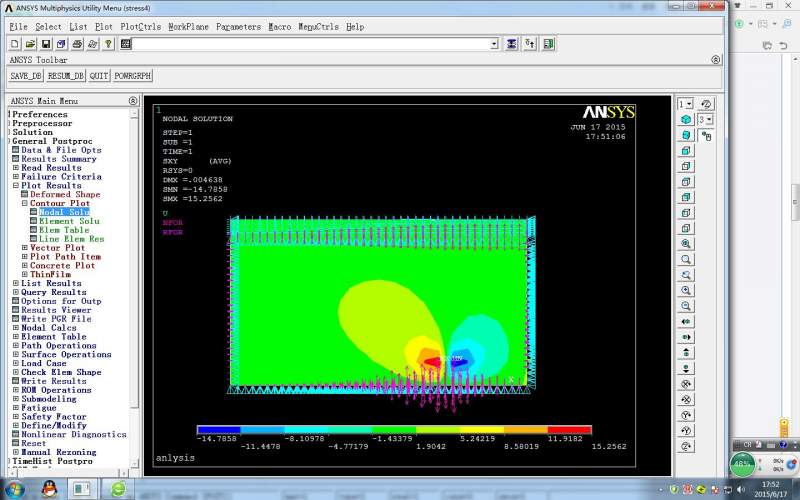
Task: Open the PlotCtrls menu
Action: [x=141, y=27]
